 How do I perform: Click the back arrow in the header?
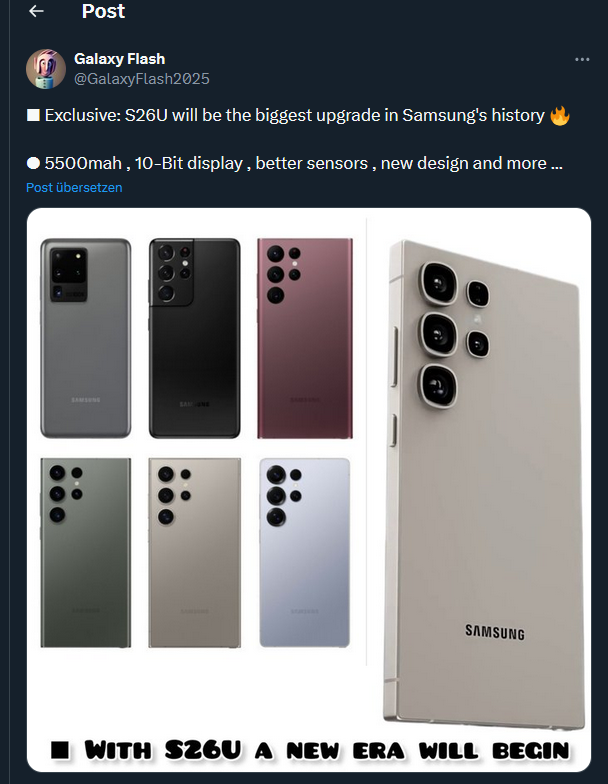tap(37, 12)
